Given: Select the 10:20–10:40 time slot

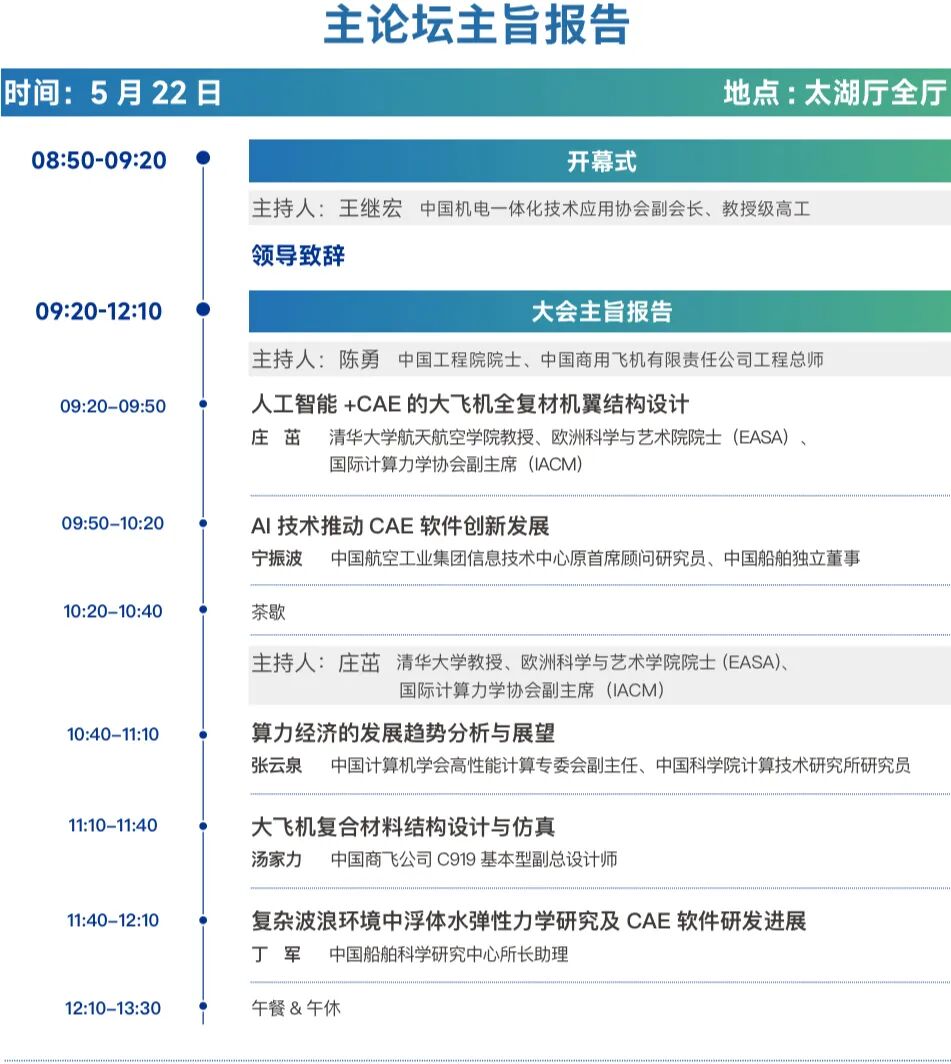Looking at the screenshot, I should tap(113, 611).
